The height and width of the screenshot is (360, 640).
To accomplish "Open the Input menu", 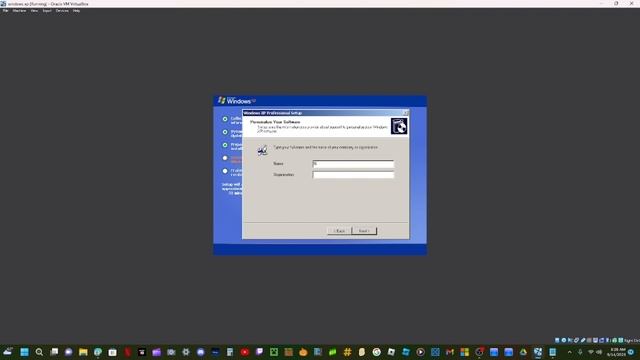I will coord(47,11).
